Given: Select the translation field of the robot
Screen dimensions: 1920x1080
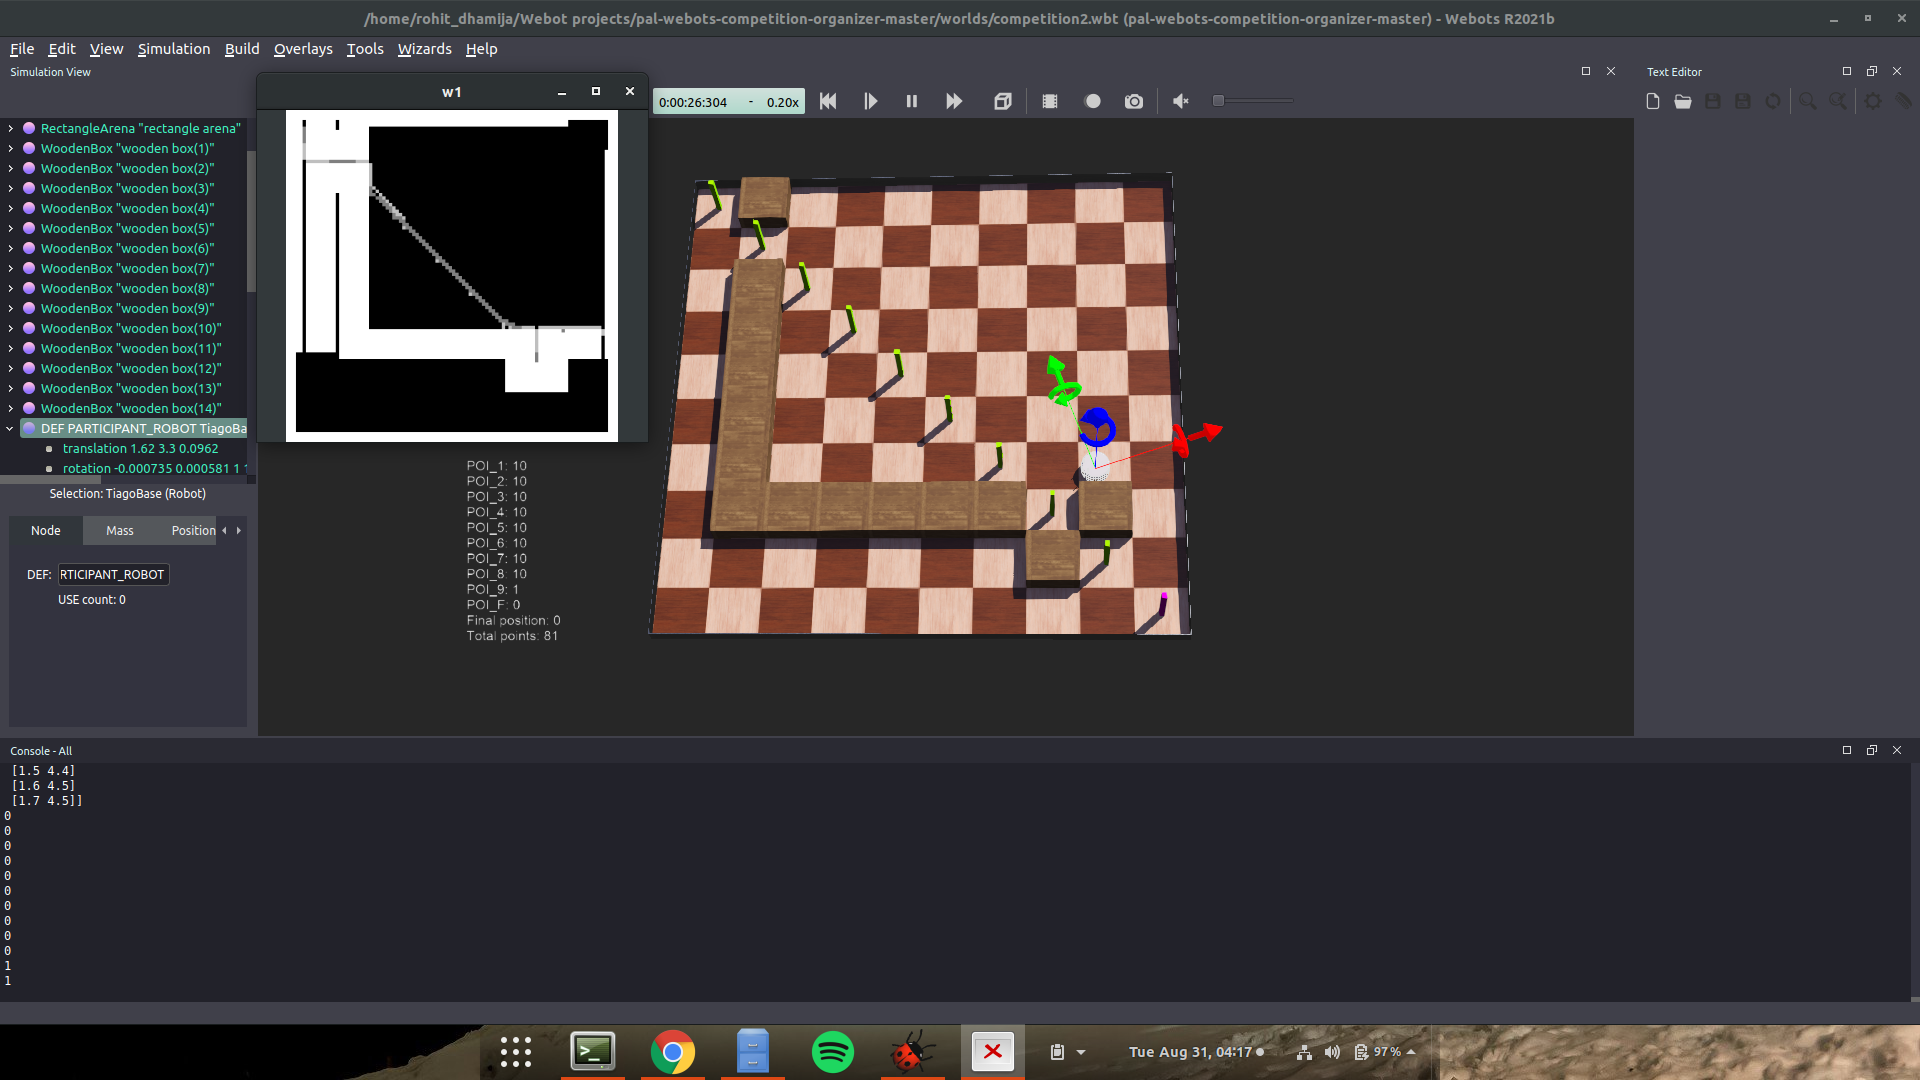Looking at the screenshot, I should pyautogui.click(x=140, y=449).
